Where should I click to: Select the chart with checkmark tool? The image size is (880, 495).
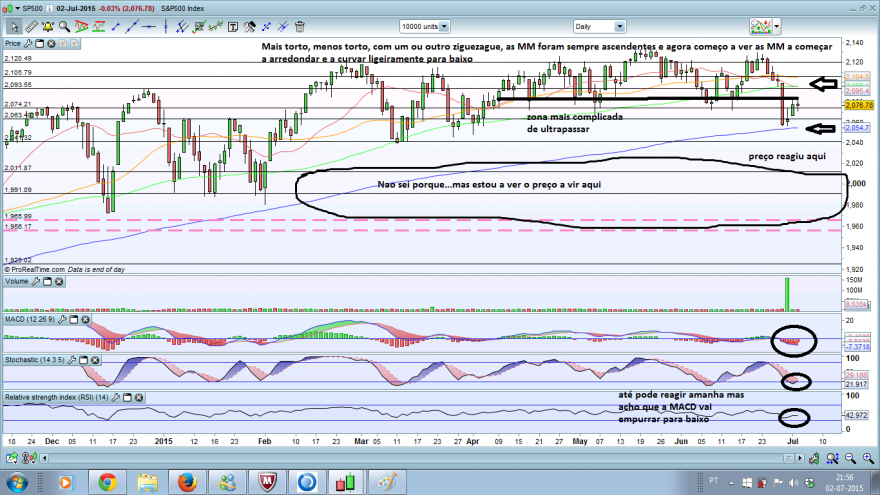(199, 26)
